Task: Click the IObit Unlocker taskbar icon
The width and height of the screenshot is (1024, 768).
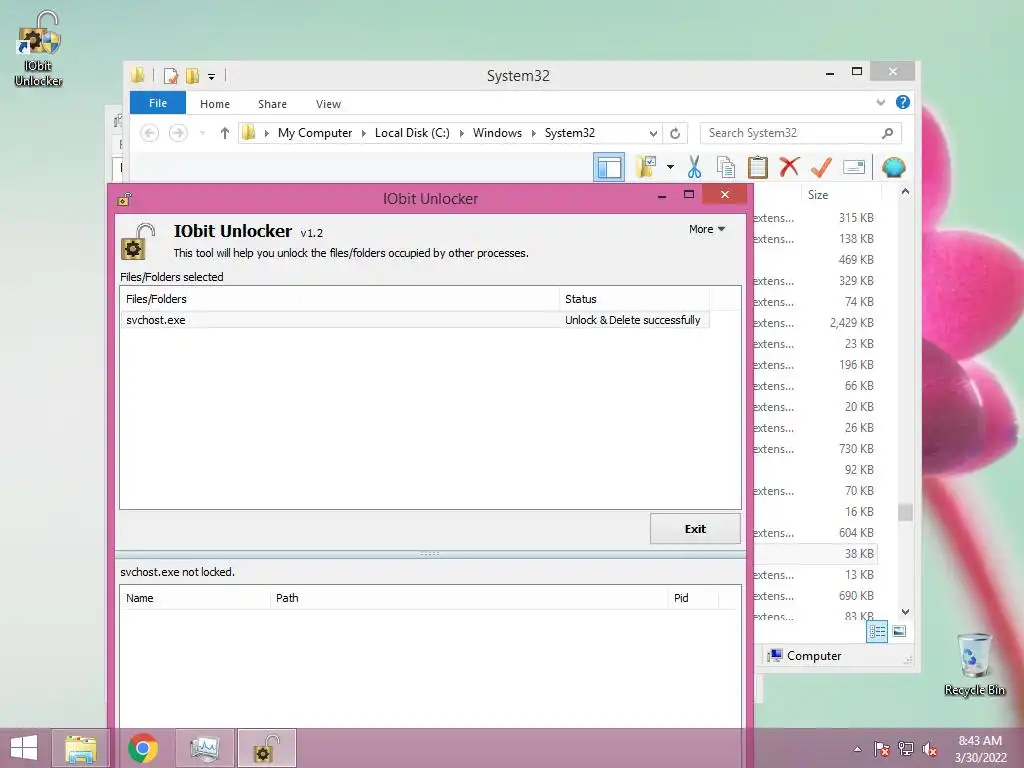Action: tap(266, 748)
